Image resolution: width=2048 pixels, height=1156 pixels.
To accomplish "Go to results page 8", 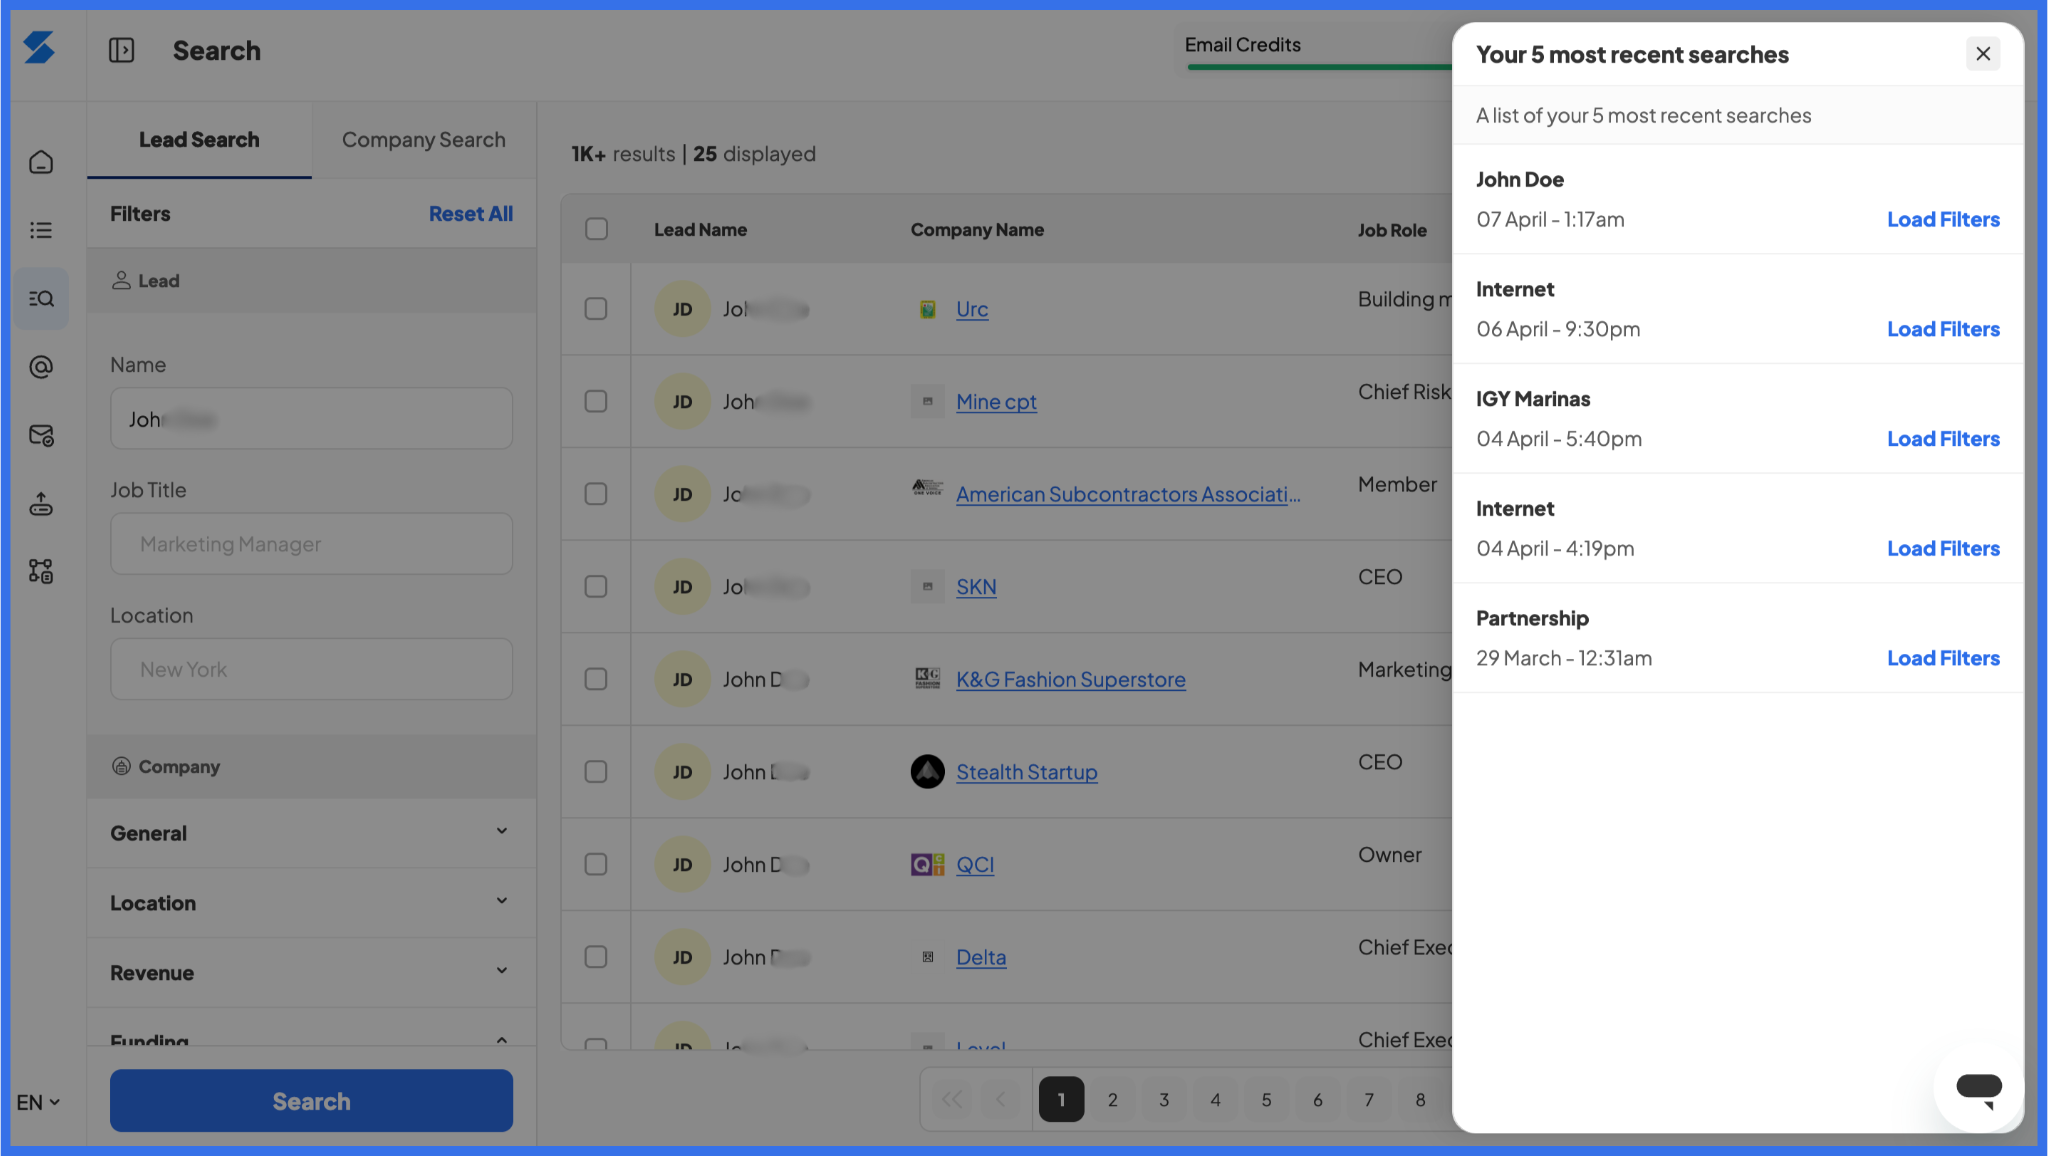I will 1420,1100.
